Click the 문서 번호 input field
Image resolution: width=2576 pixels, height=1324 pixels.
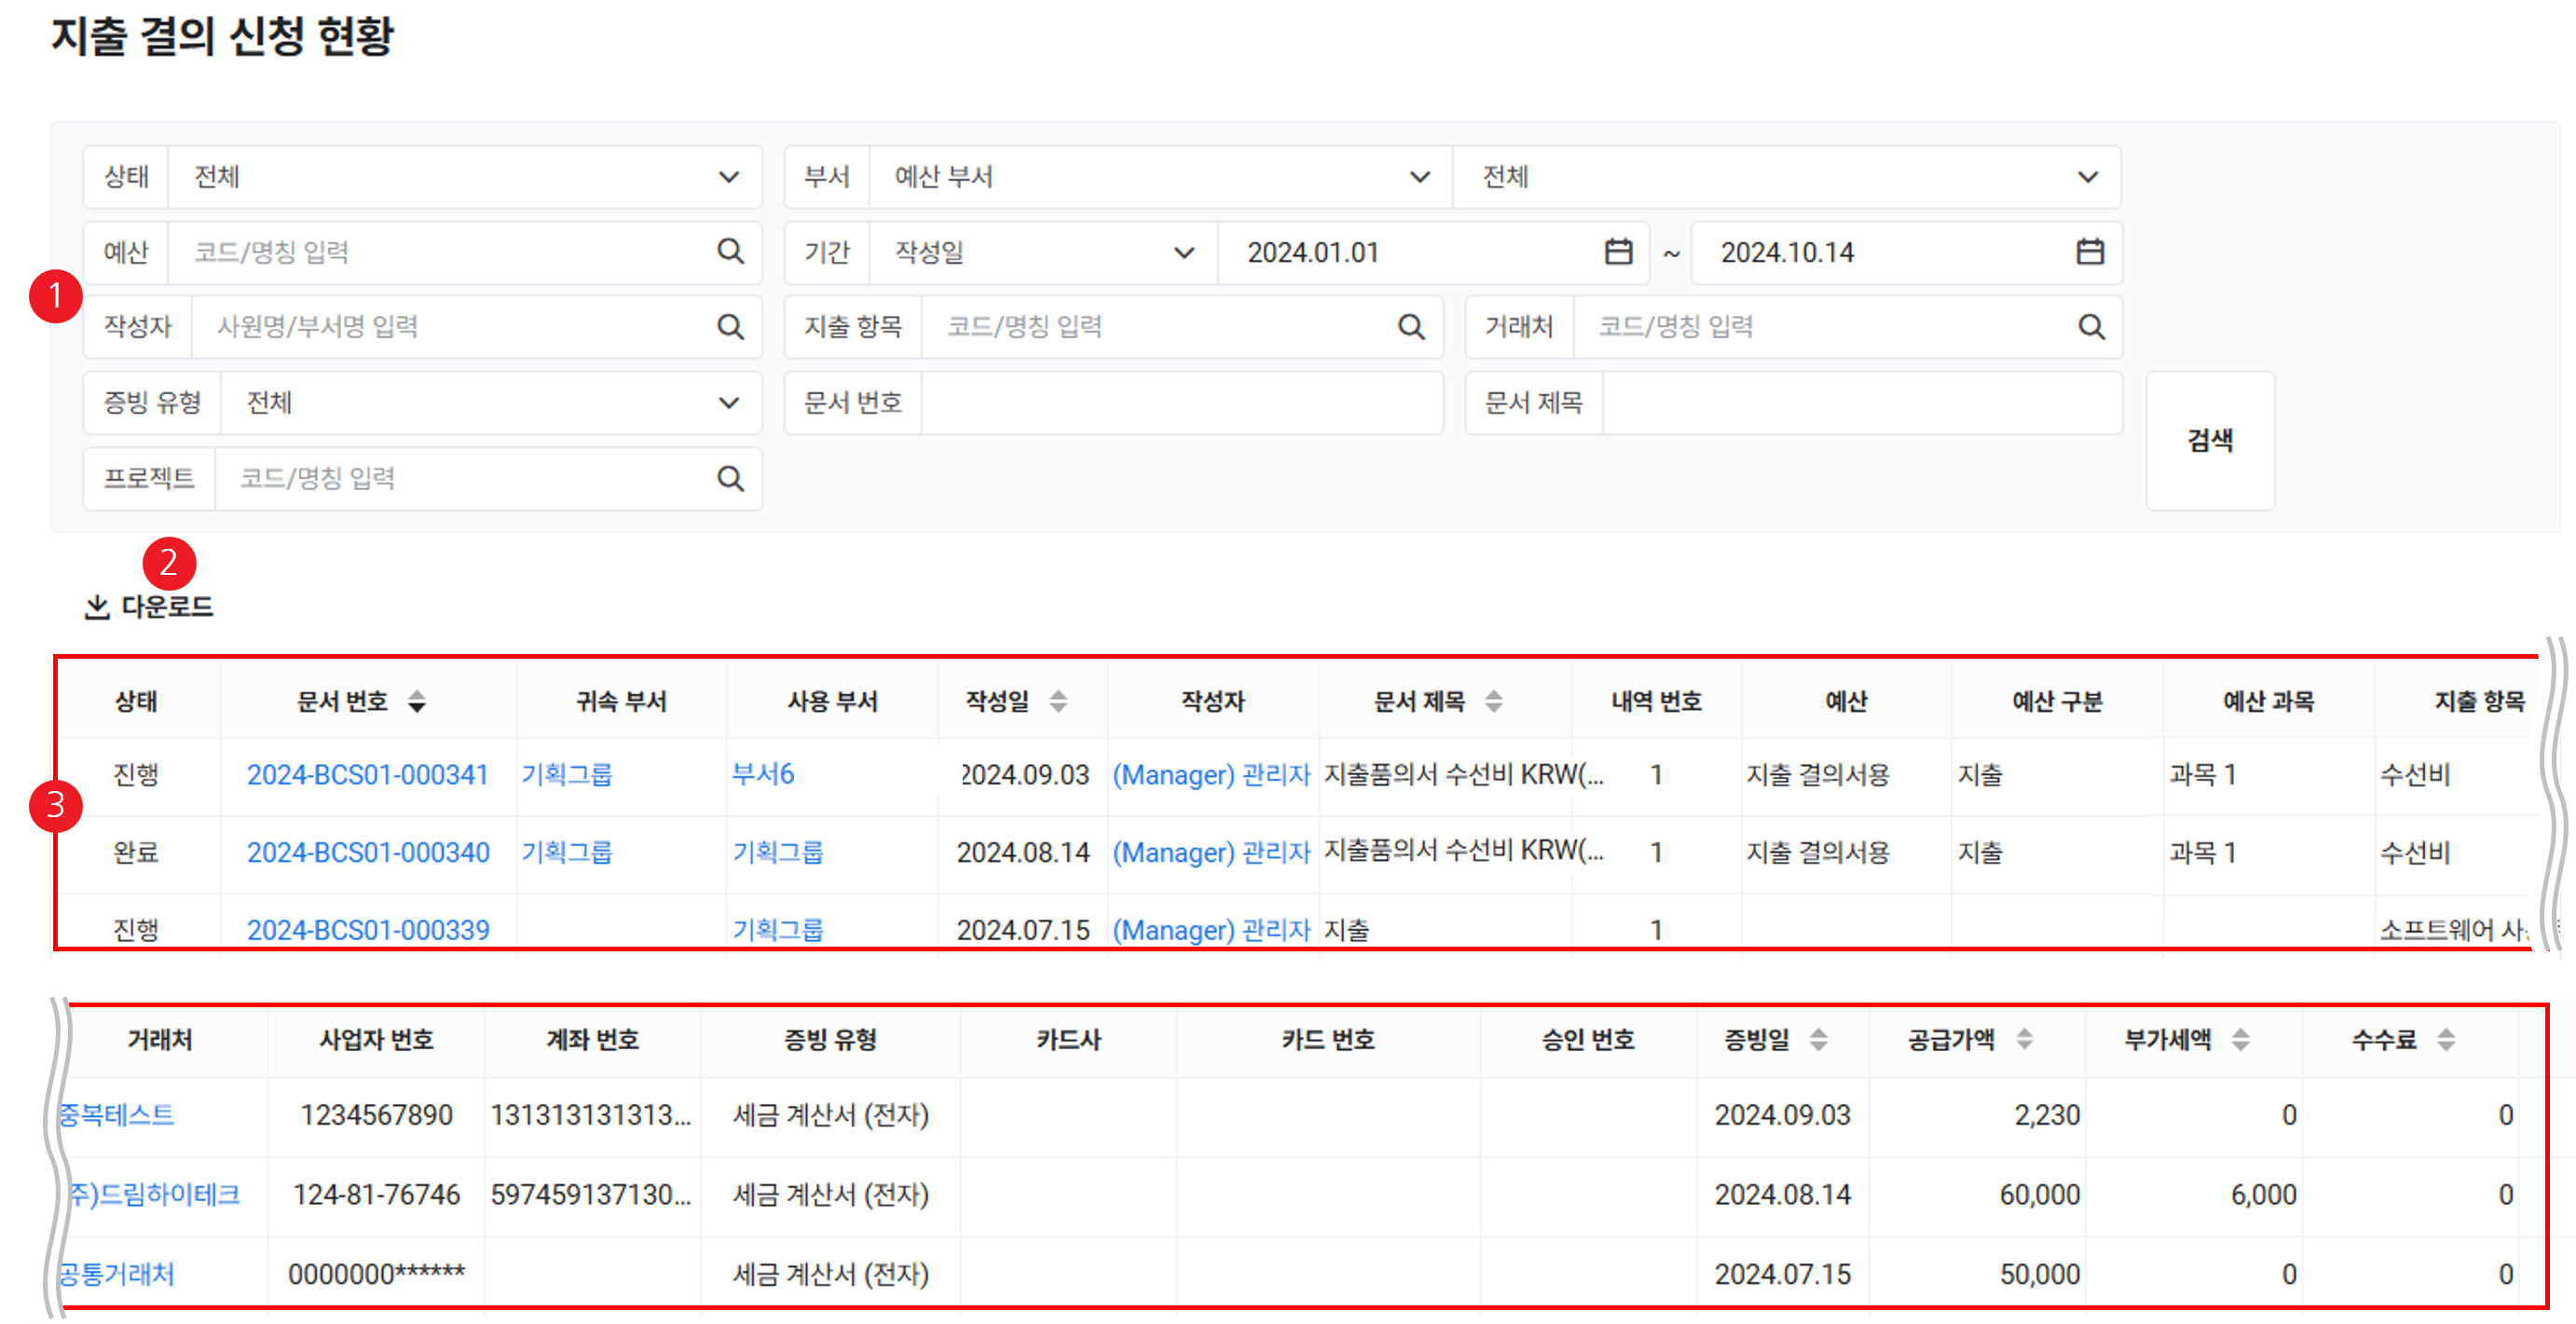click(x=1180, y=404)
